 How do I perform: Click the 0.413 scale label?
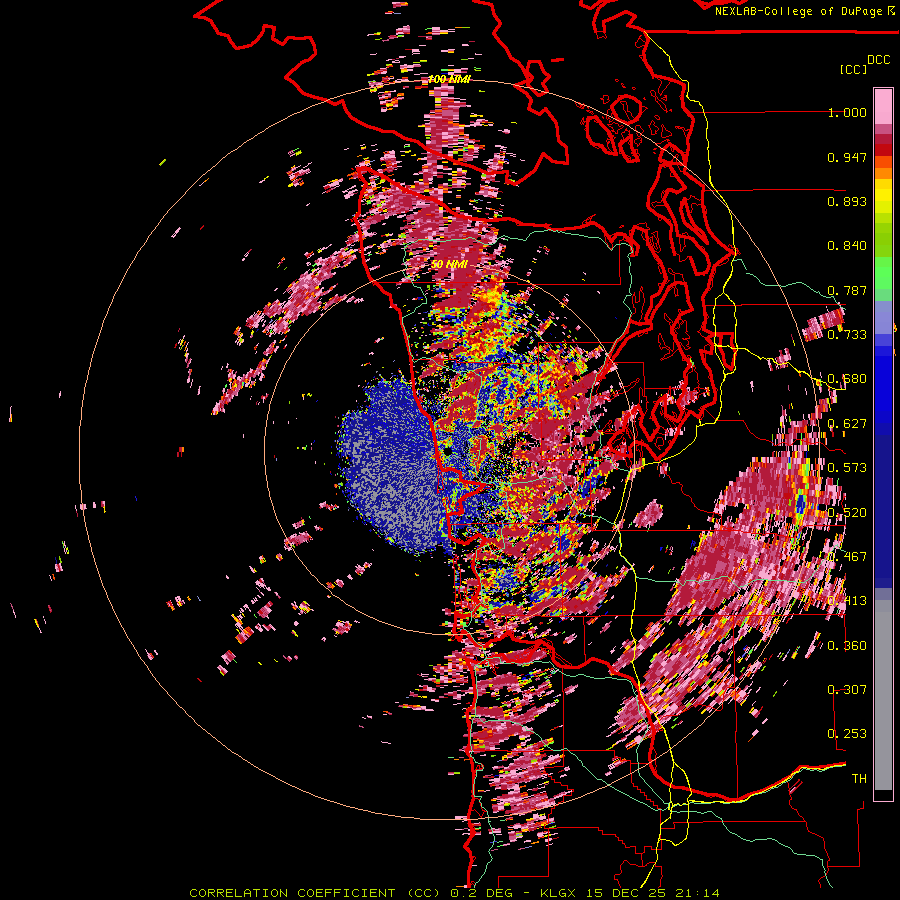(847, 601)
